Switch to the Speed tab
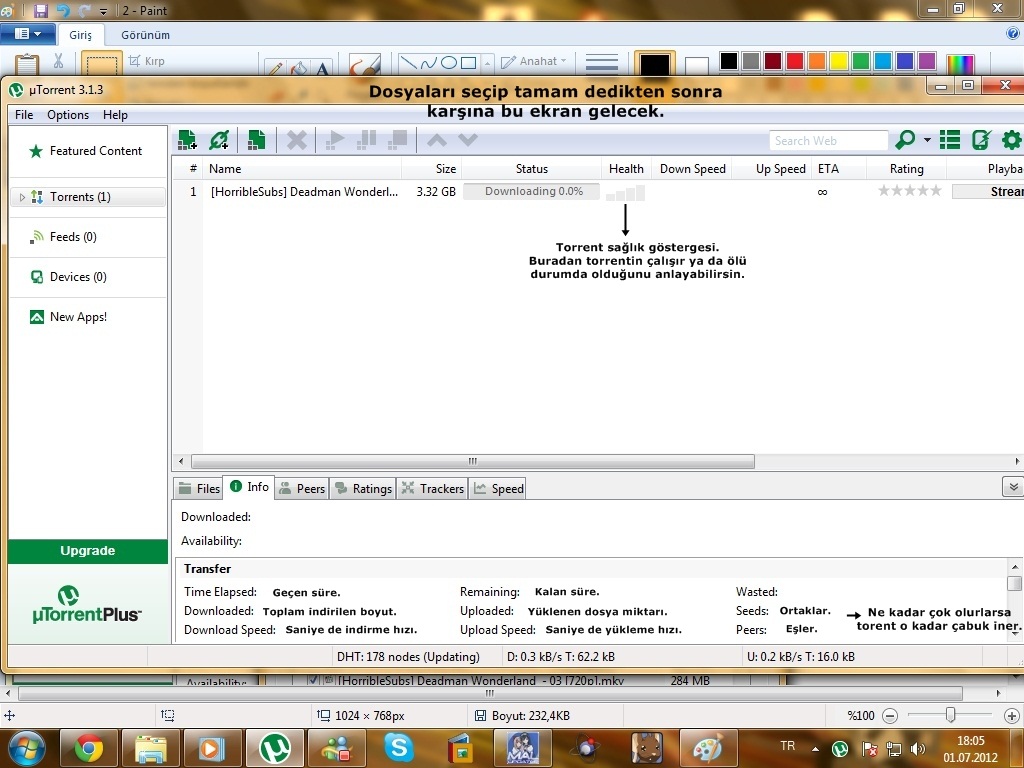 tap(498, 488)
